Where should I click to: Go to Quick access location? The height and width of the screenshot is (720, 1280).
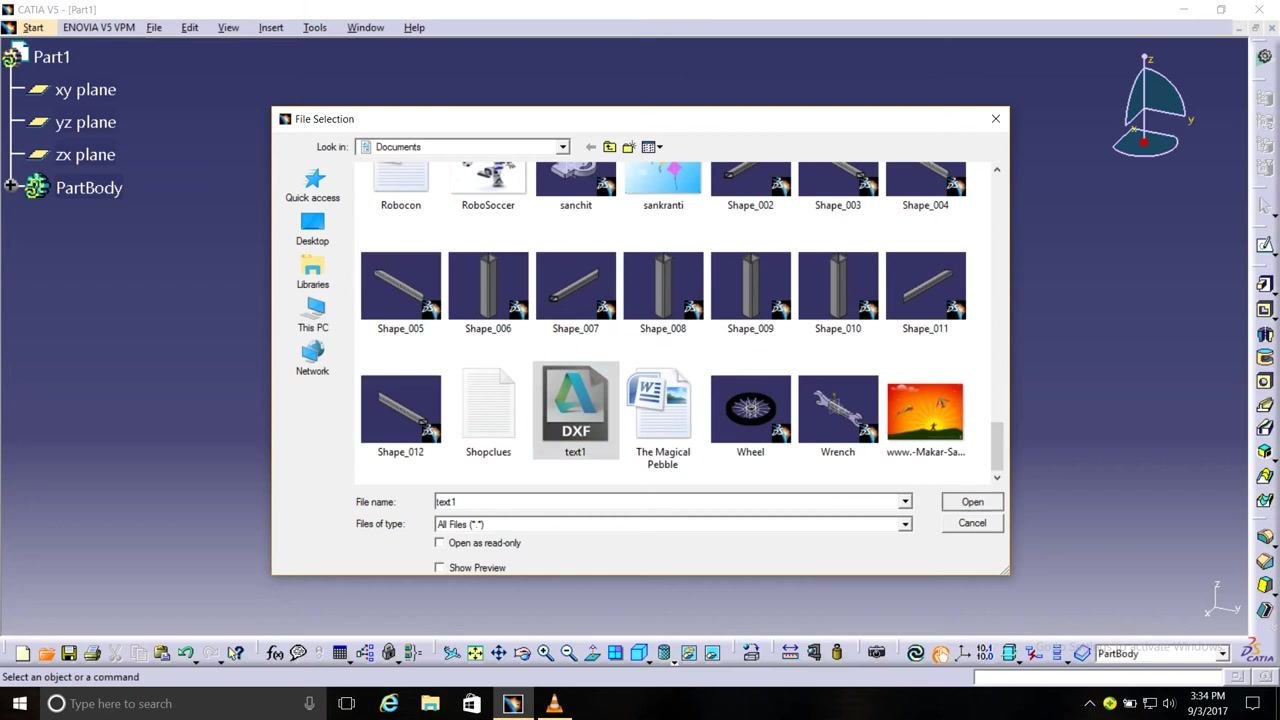point(313,186)
